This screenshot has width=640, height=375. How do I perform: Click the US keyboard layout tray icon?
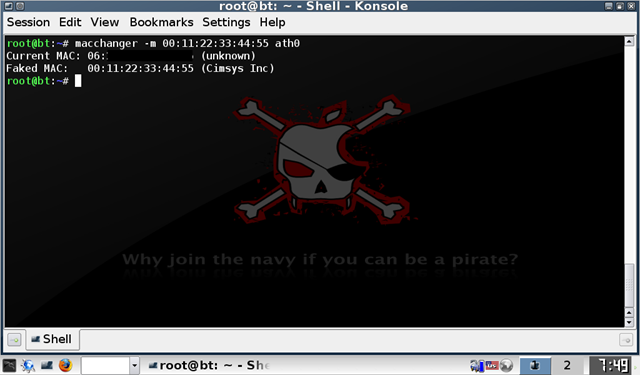point(492,365)
